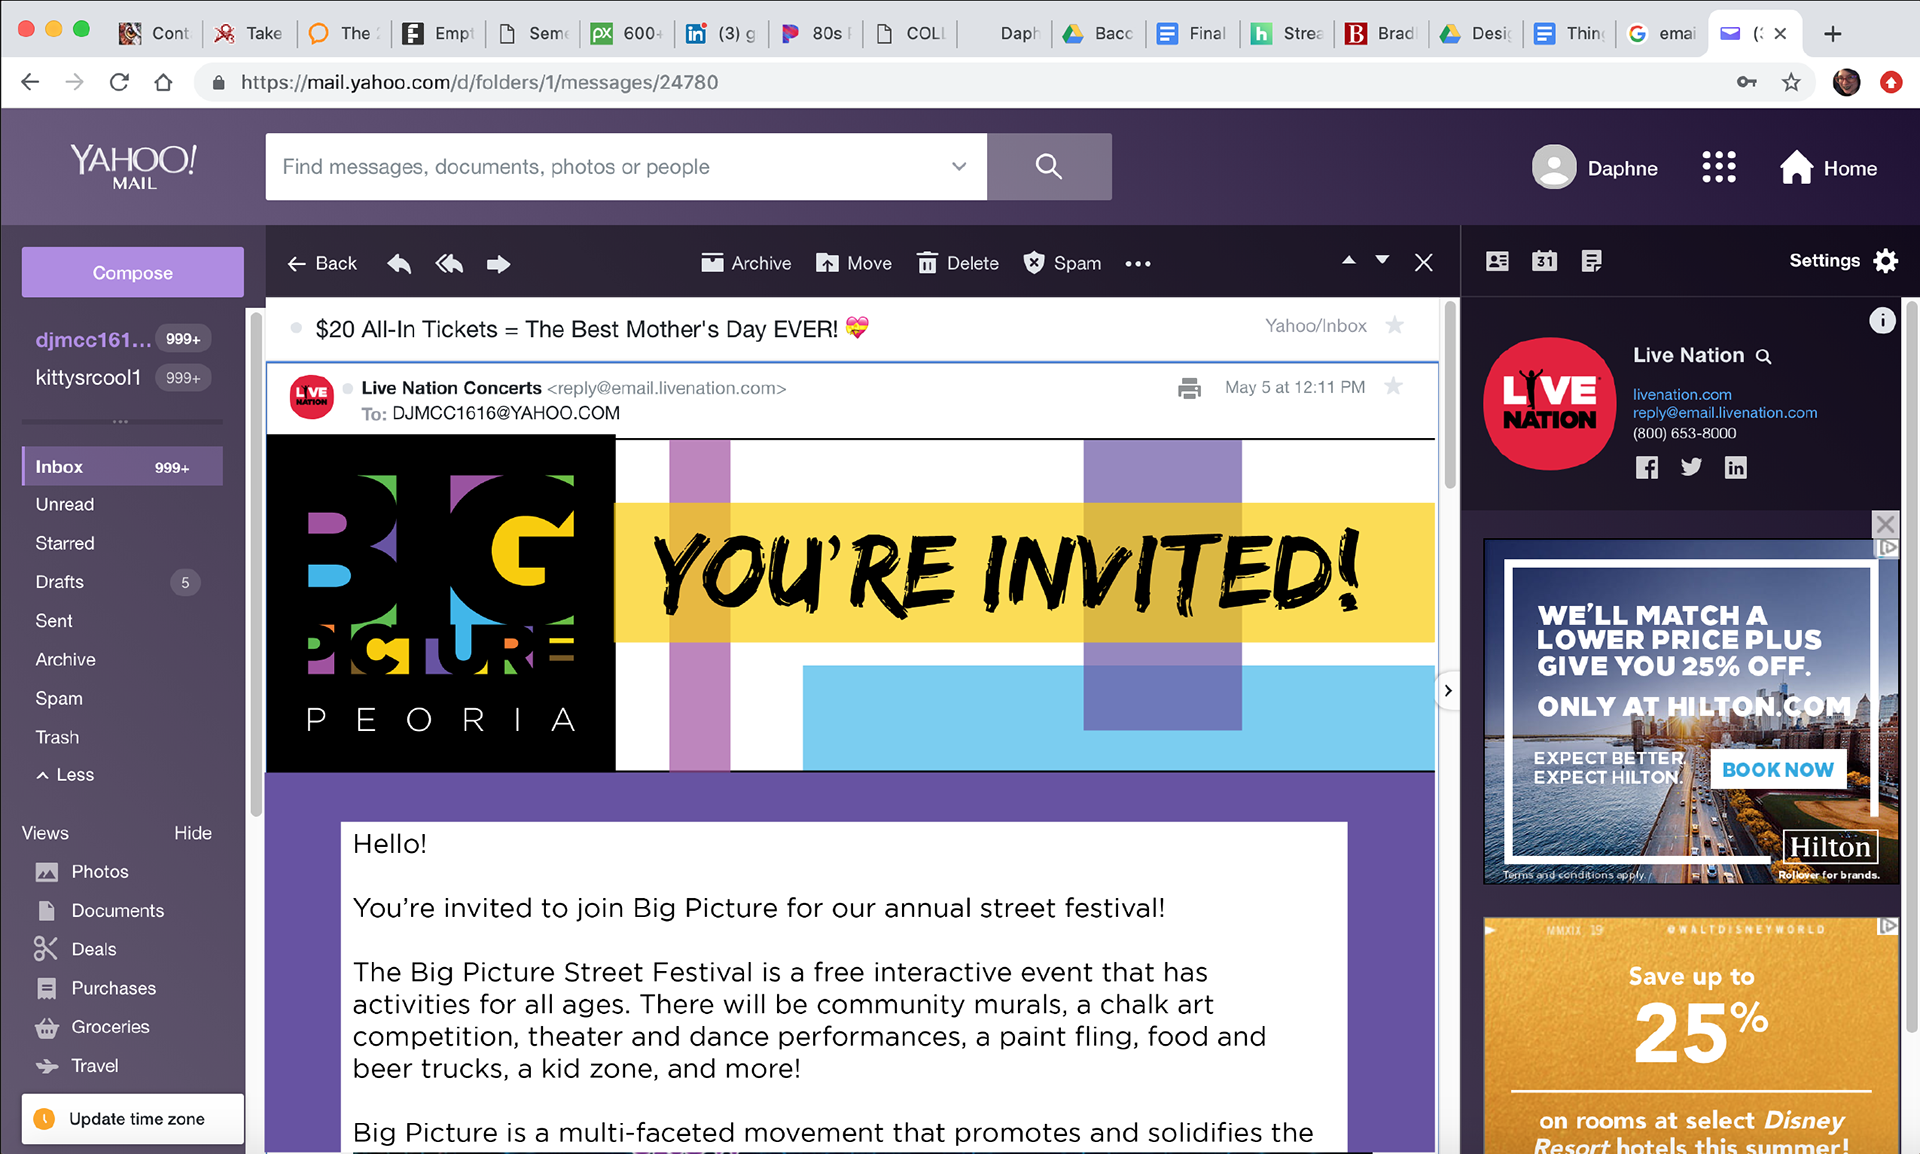Open Documents view
The height and width of the screenshot is (1154, 1920).
[100, 911]
